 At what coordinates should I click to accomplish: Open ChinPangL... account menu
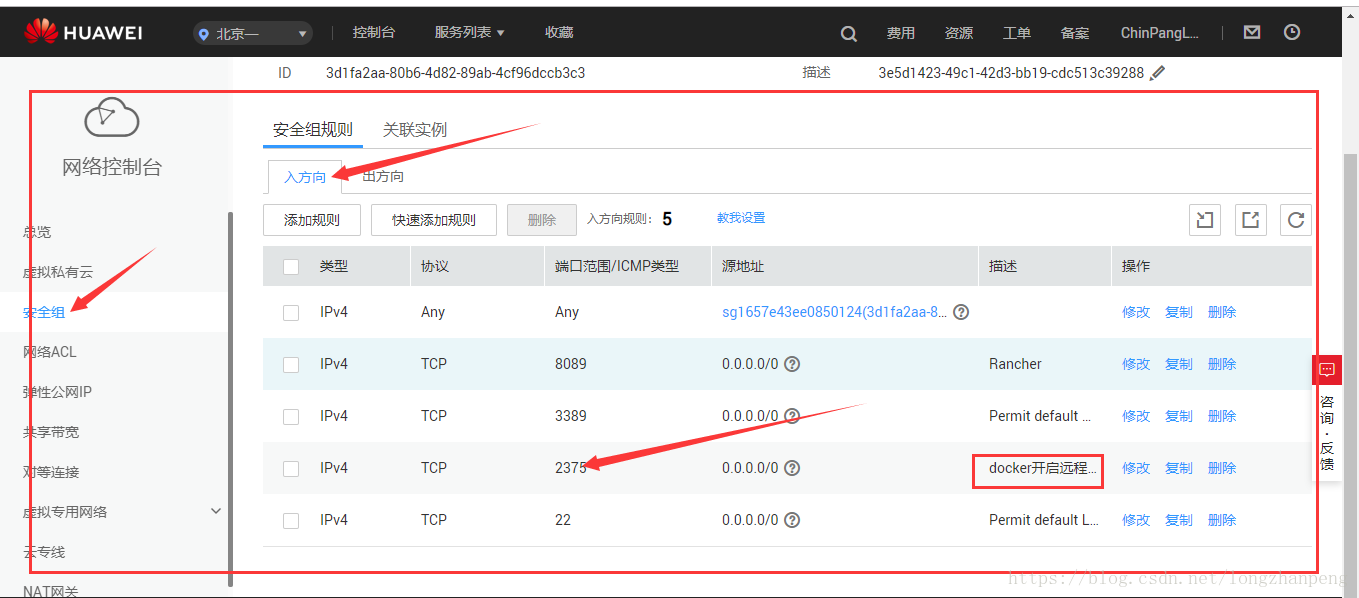(x=1159, y=33)
